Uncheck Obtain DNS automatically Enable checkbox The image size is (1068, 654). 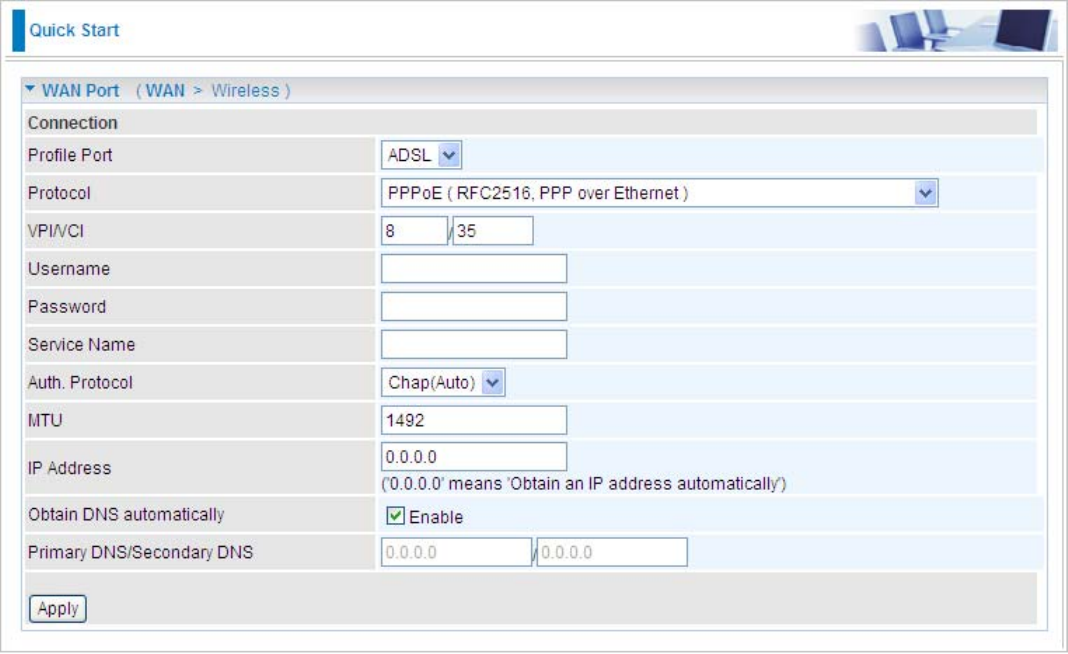point(395,516)
